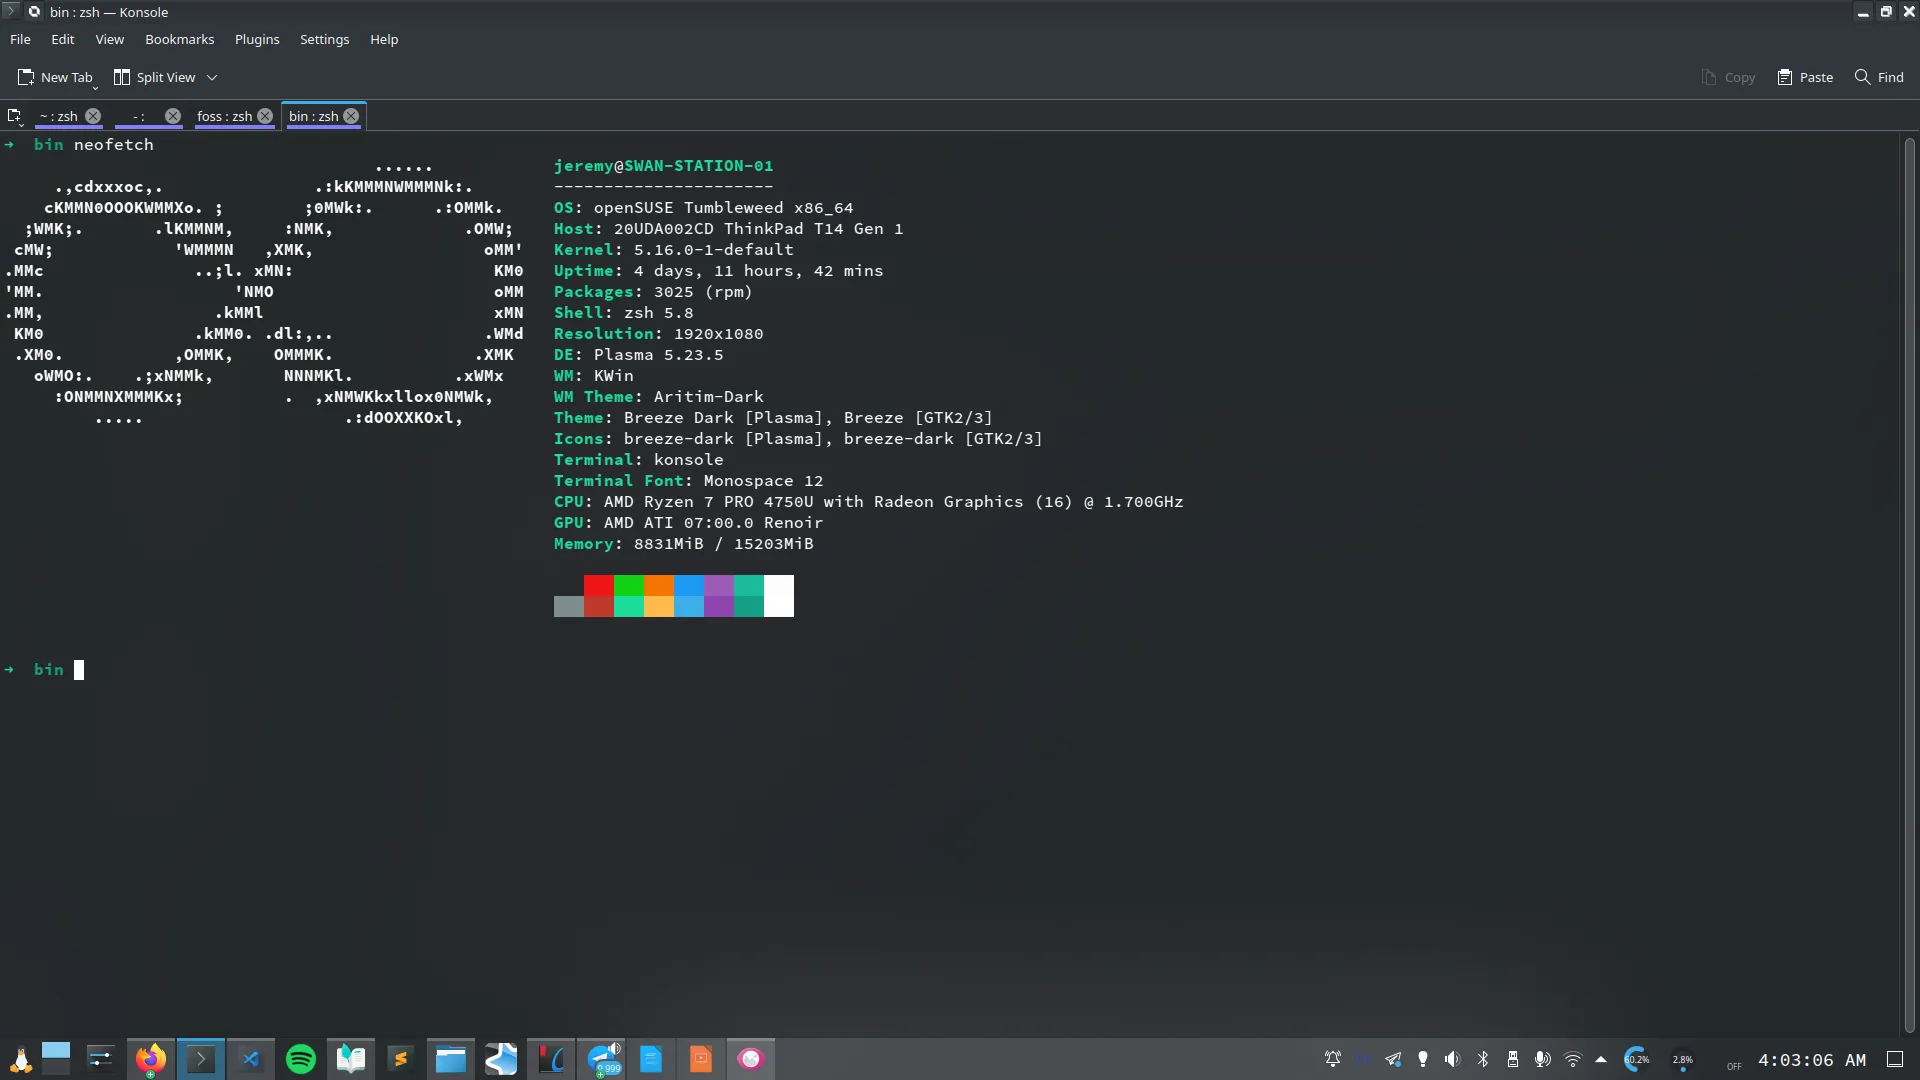The width and height of the screenshot is (1920, 1080).
Task: Click the file manager icon in taskbar
Action: (x=452, y=1058)
